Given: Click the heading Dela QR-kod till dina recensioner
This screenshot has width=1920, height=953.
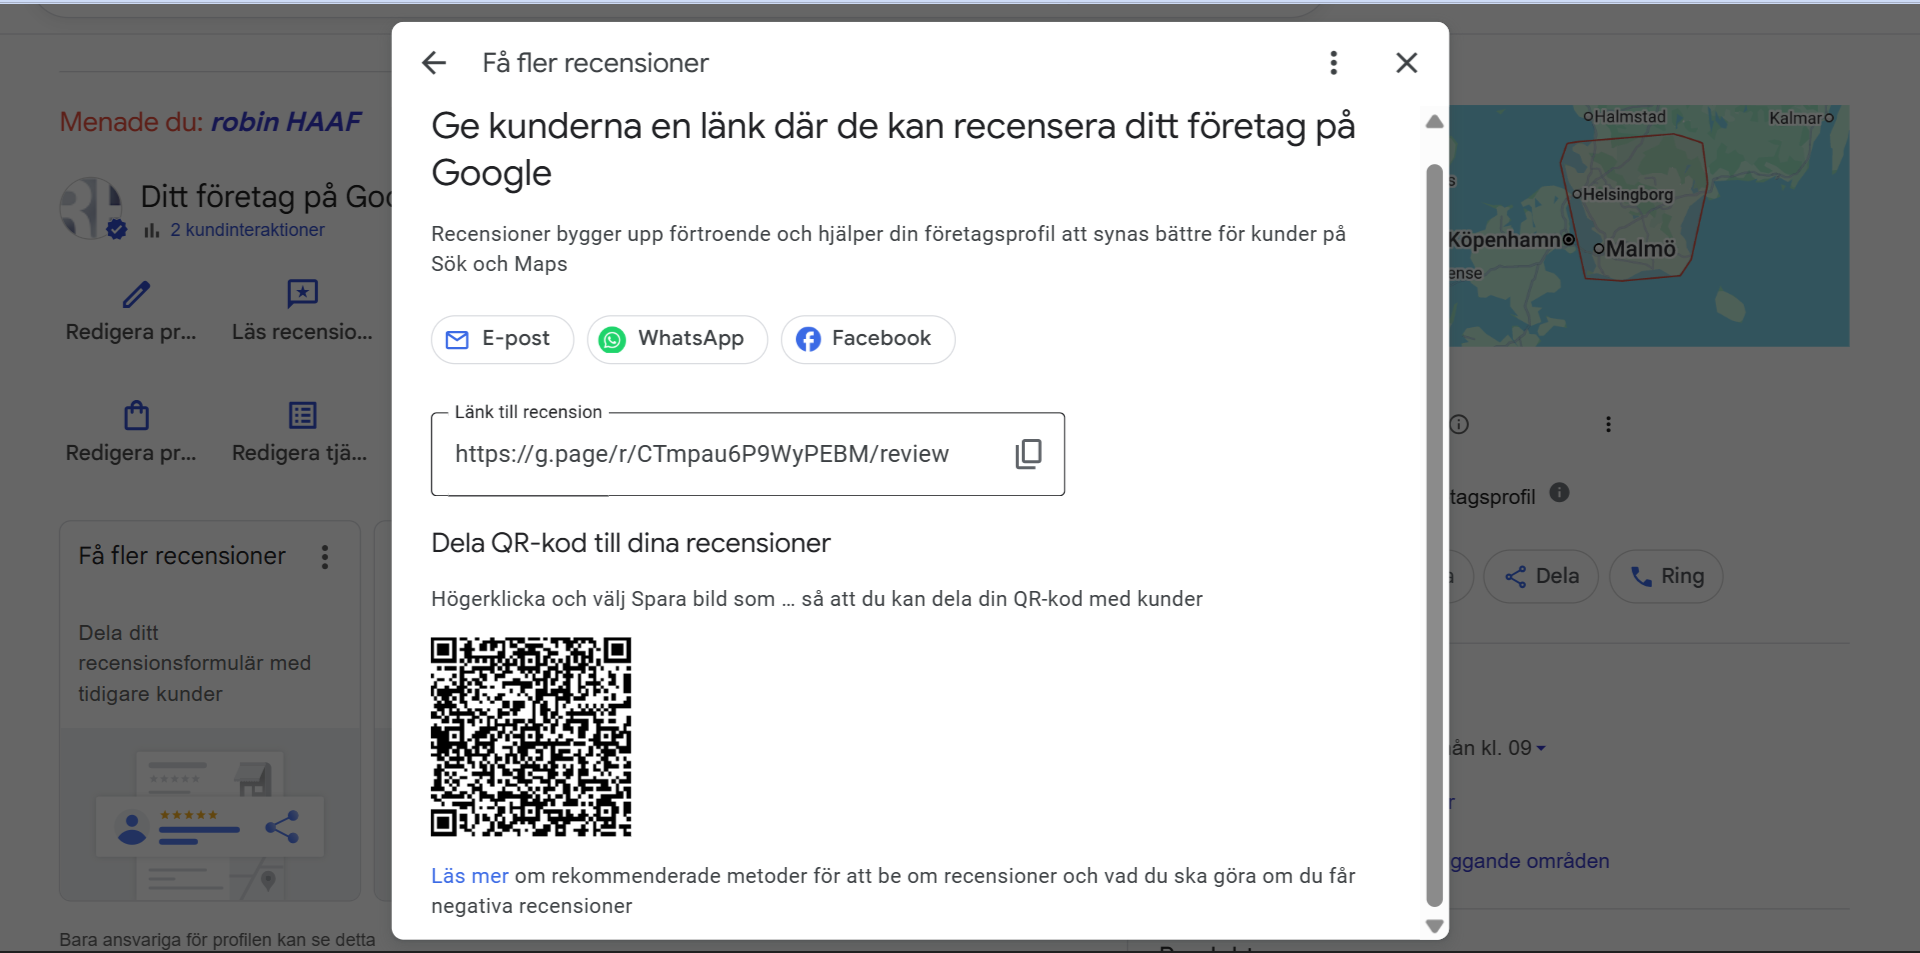Looking at the screenshot, I should [631, 543].
